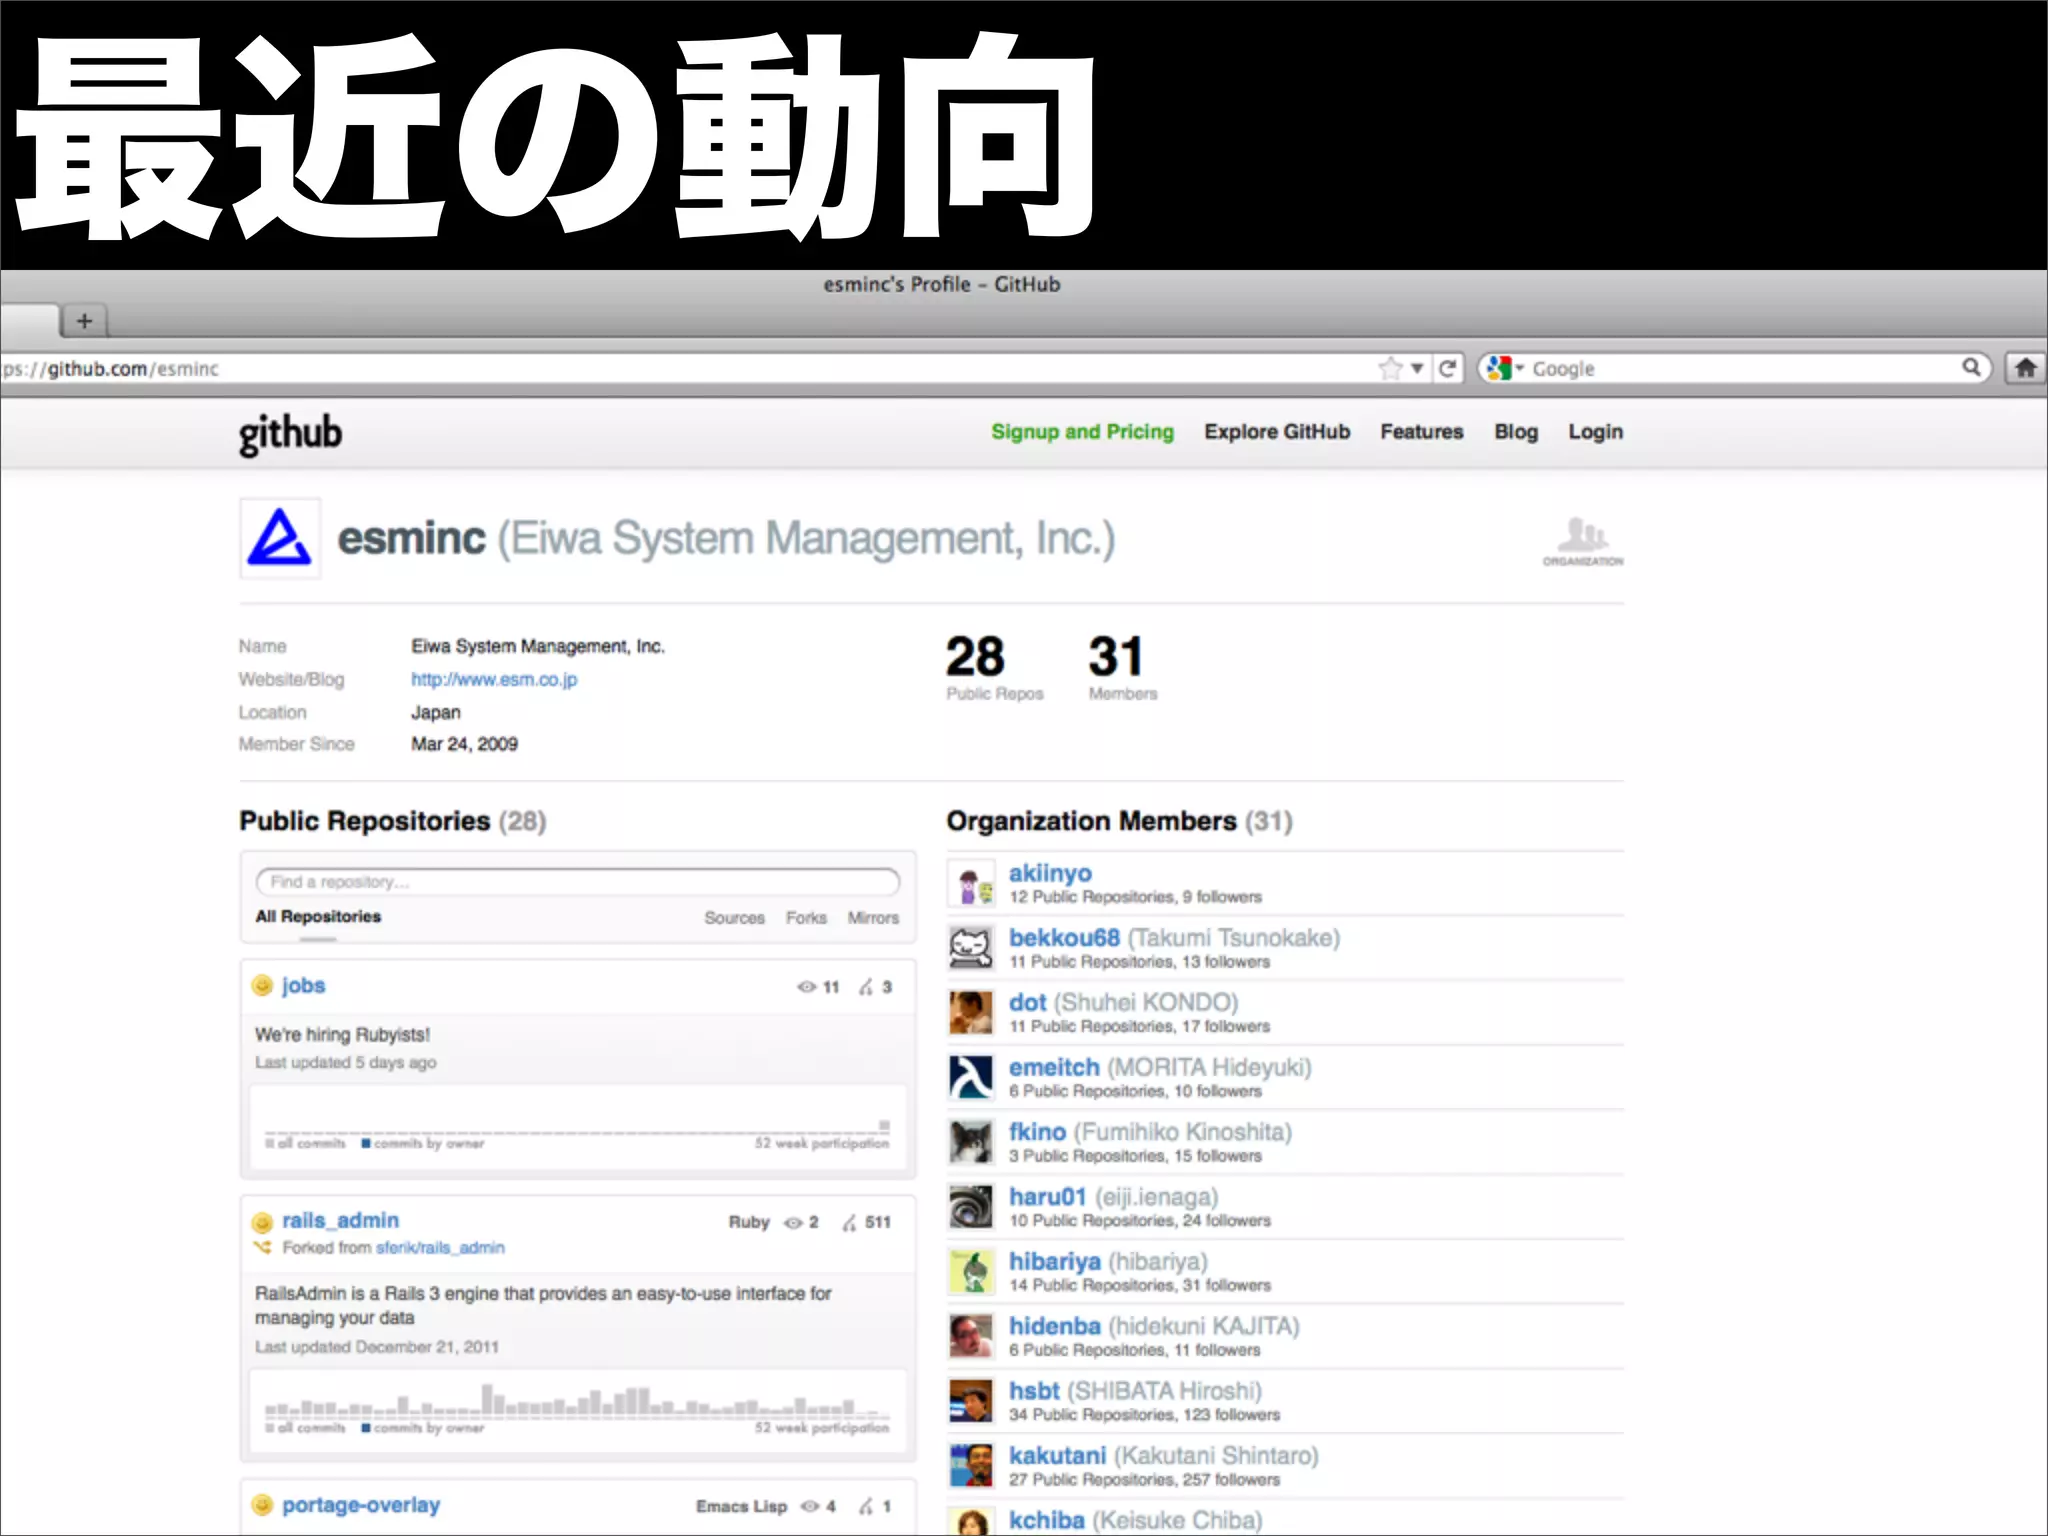The image size is (2048, 1536).
Task: Click watchers eye icon for jobs
Action: (806, 987)
